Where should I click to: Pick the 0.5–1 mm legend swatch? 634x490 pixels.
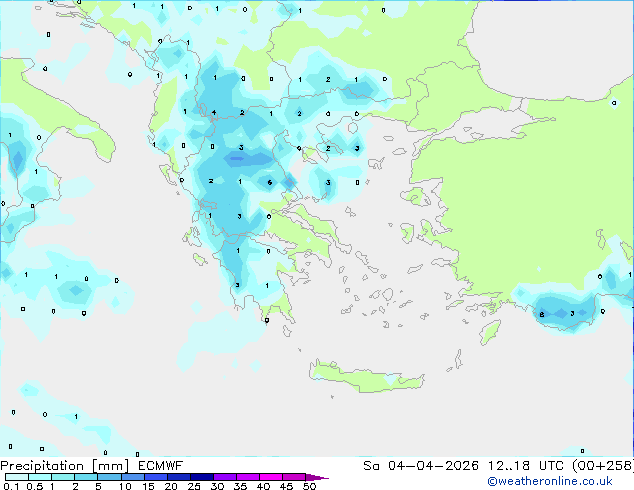pos(40,477)
